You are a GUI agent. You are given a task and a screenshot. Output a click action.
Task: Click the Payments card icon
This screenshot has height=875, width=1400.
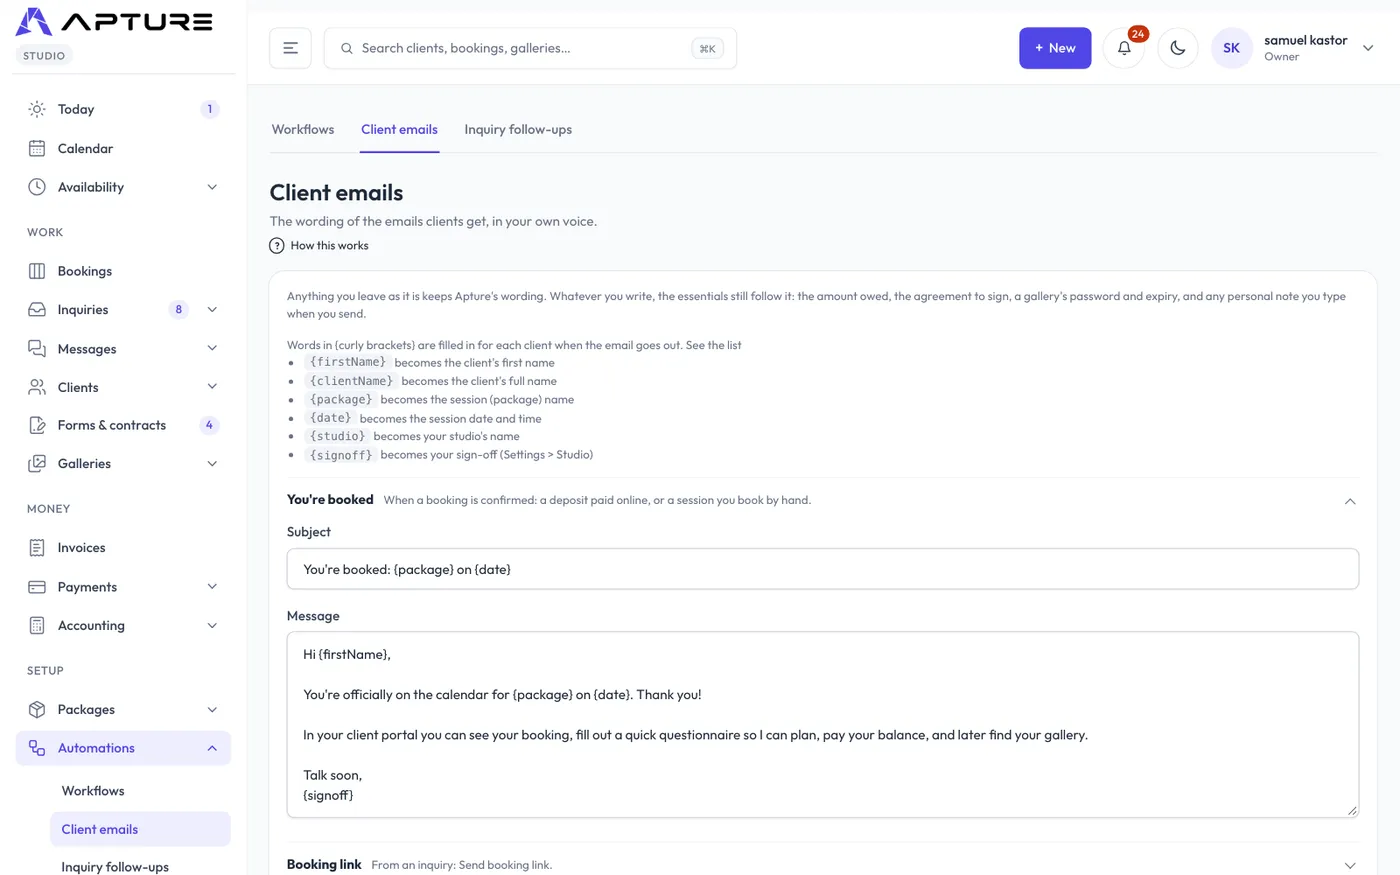37,587
